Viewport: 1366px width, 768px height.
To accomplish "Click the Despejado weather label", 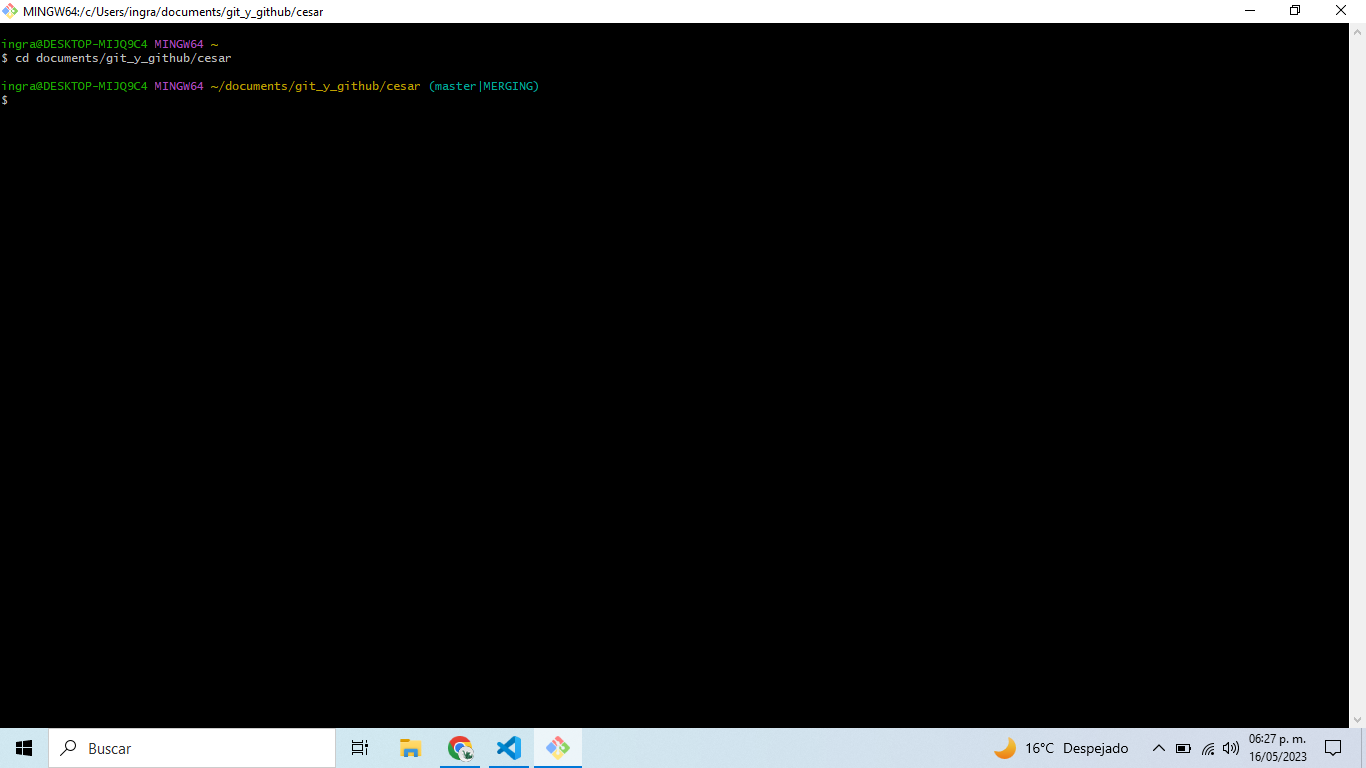I will [1095, 748].
